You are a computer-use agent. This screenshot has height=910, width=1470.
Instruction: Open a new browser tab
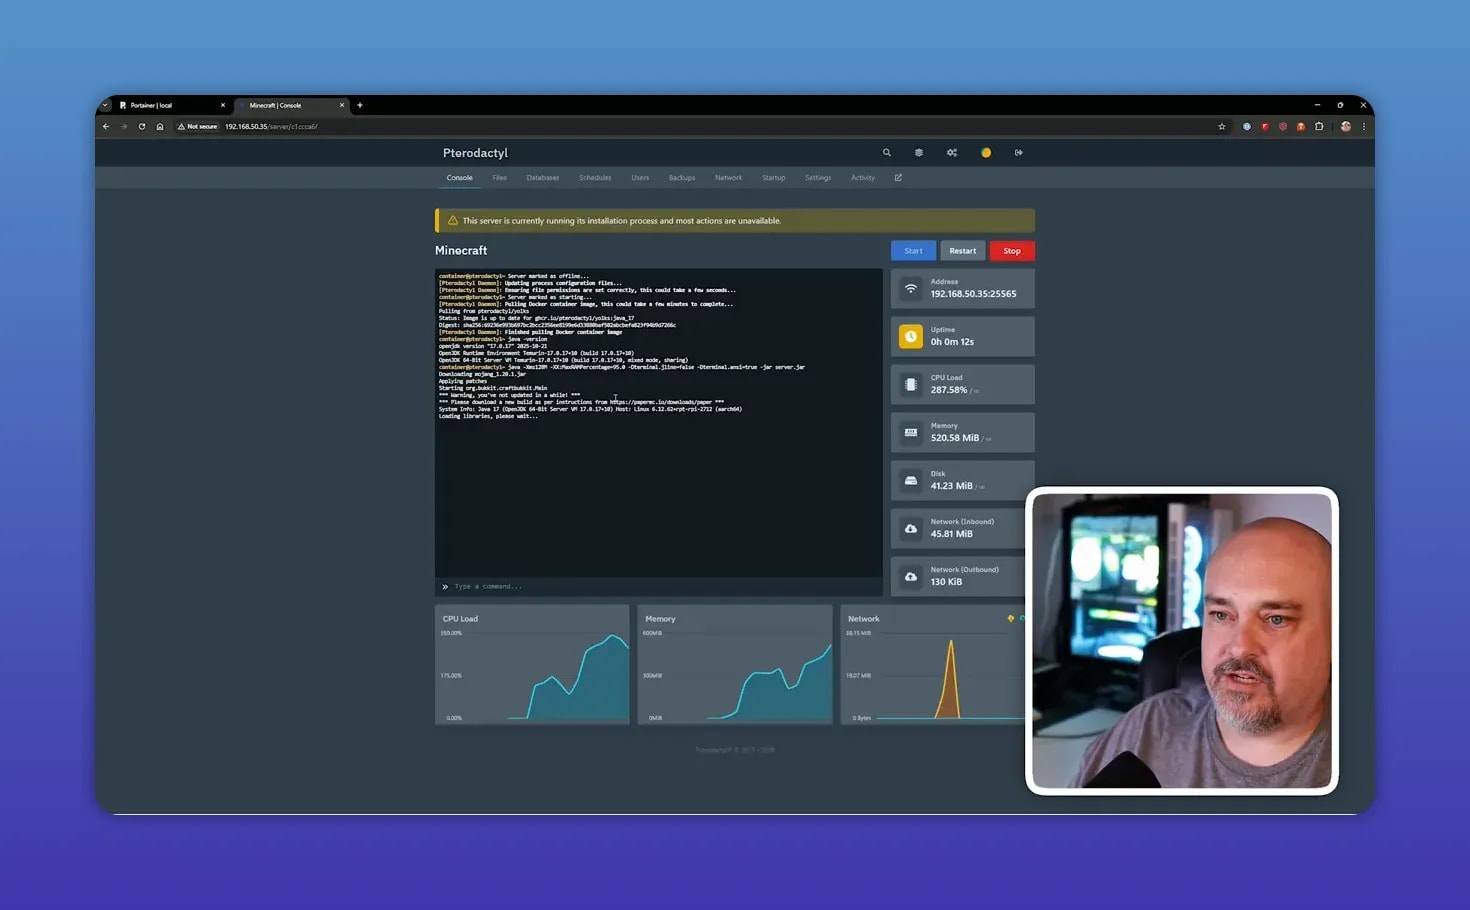click(360, 105)
